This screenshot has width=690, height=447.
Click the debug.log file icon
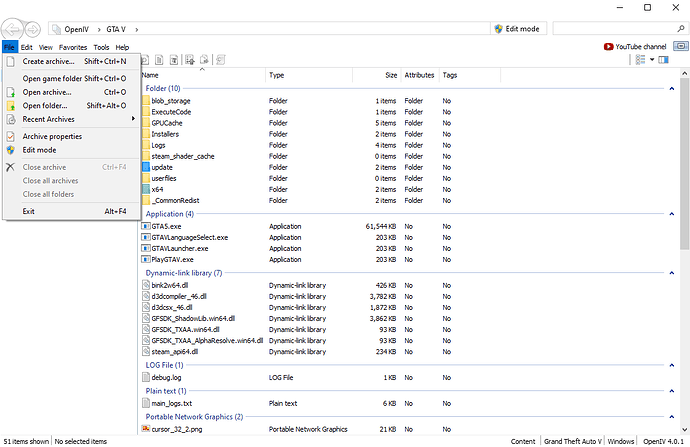[146, 377]
